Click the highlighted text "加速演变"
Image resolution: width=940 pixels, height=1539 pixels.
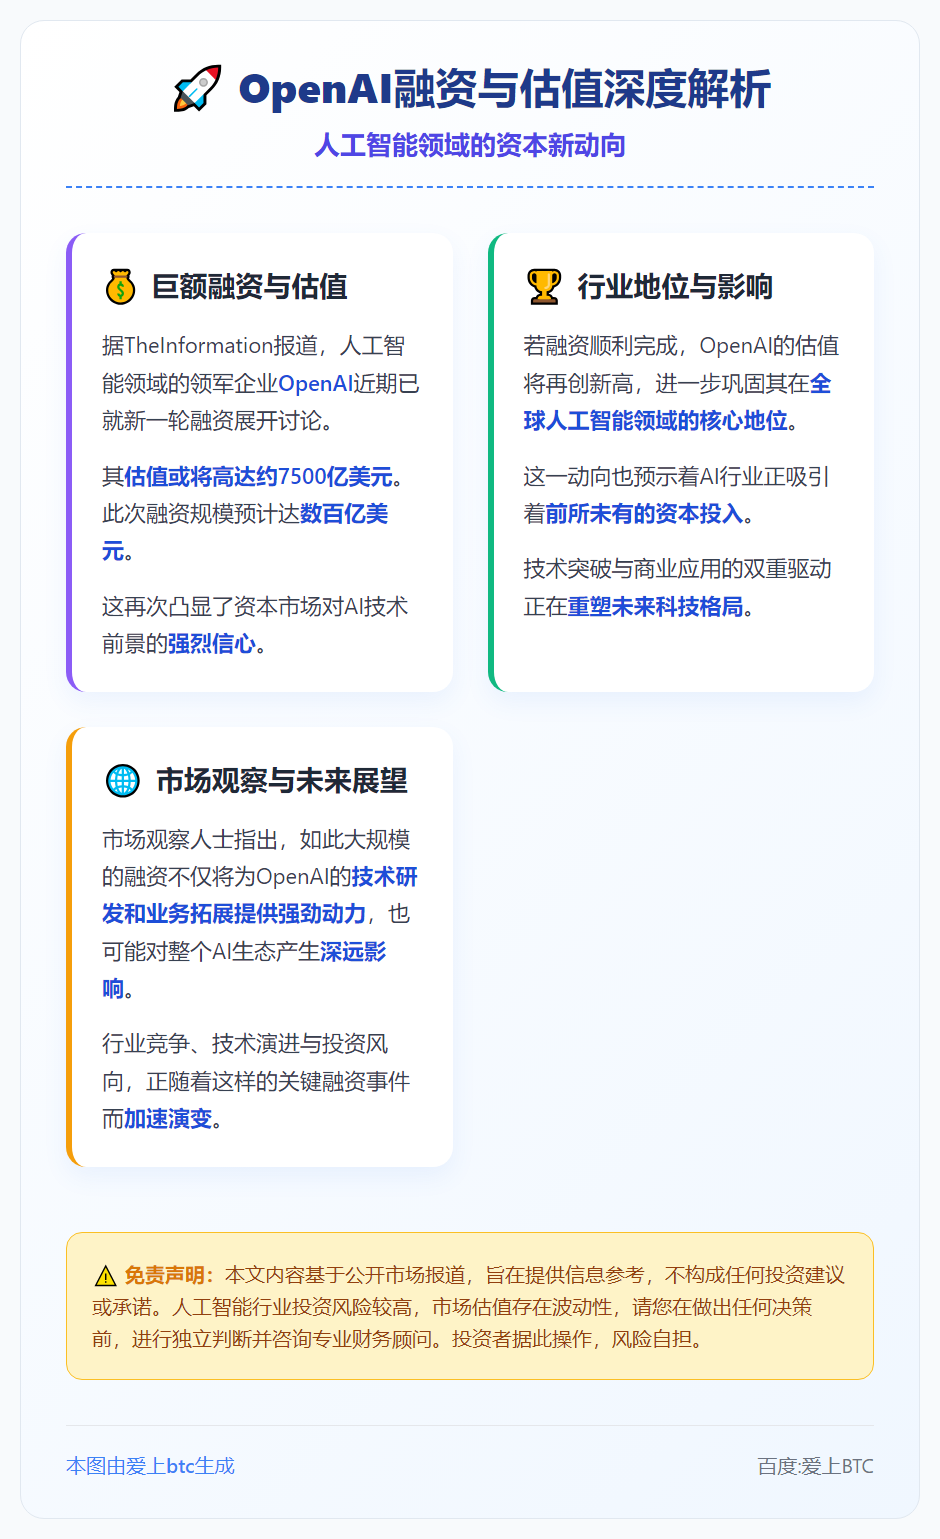pos(168,1119)
